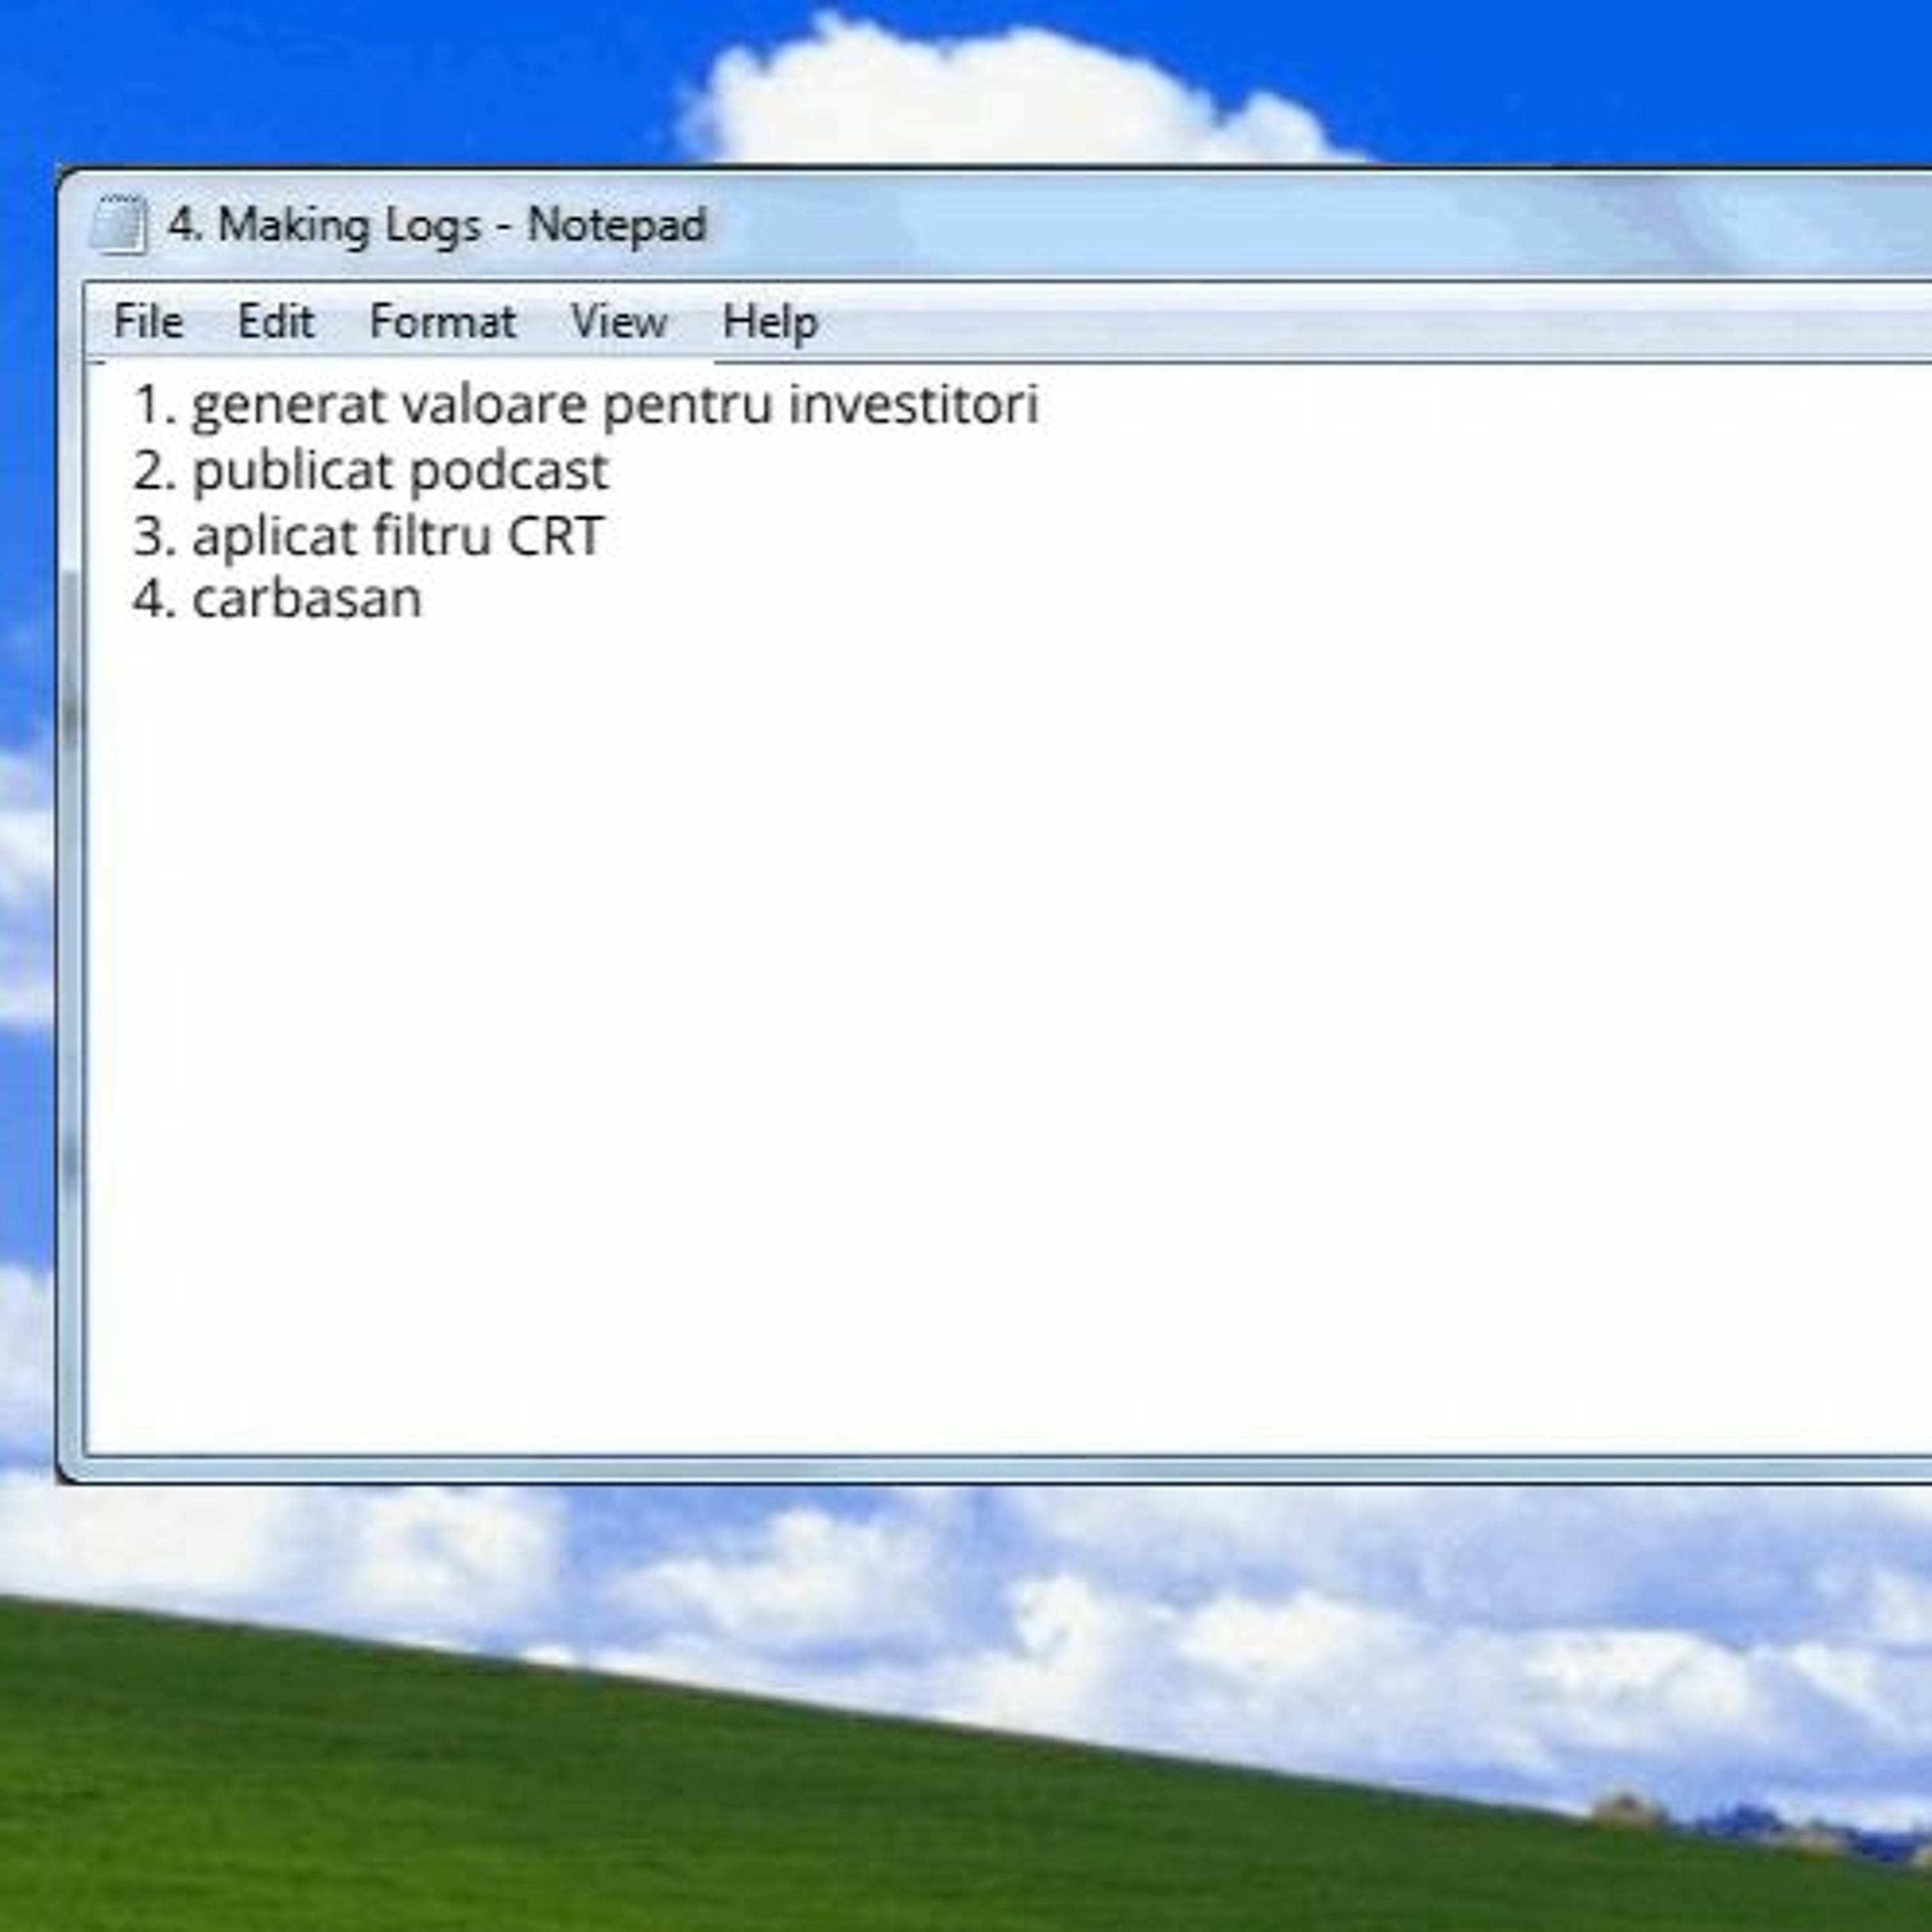Open the Format menu

(x=442, y=322)
